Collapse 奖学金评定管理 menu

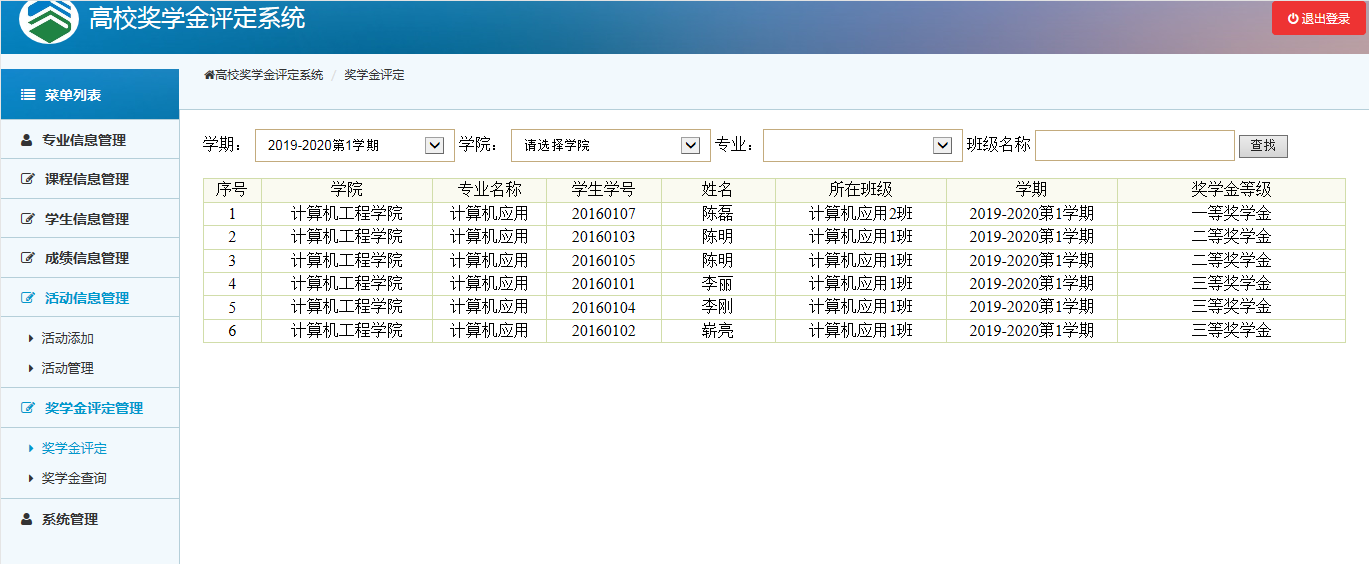[90, 408]
